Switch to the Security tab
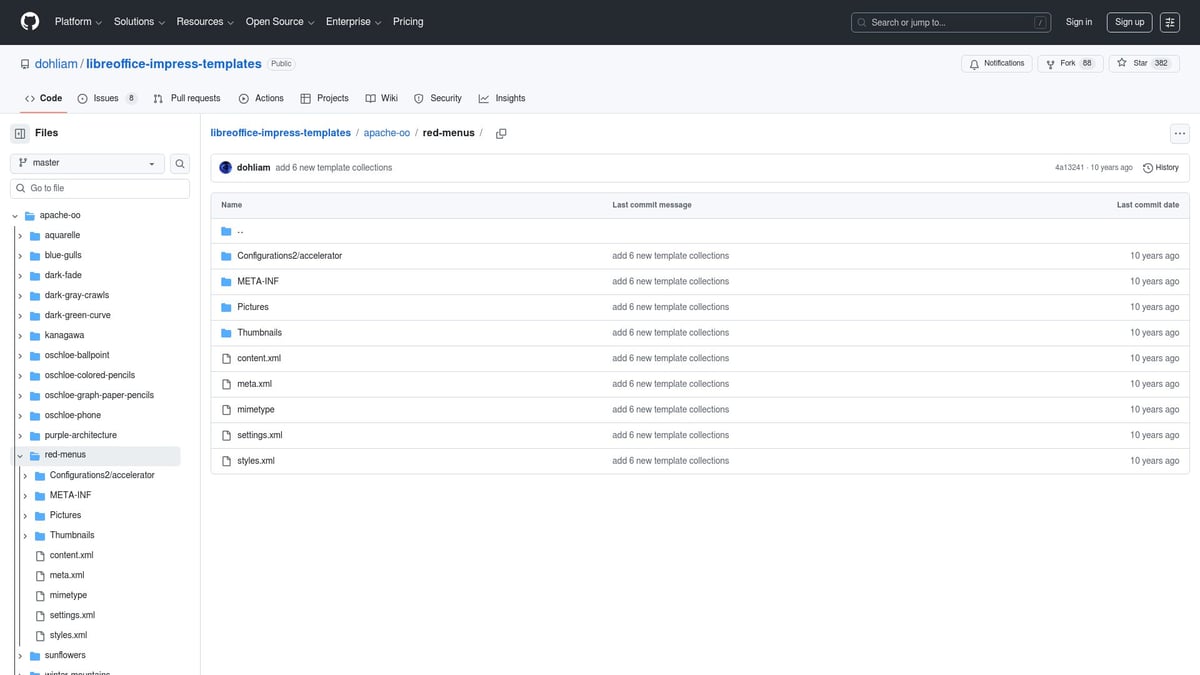The width and height of the screenshot is (1200, 675). (438, 98)
